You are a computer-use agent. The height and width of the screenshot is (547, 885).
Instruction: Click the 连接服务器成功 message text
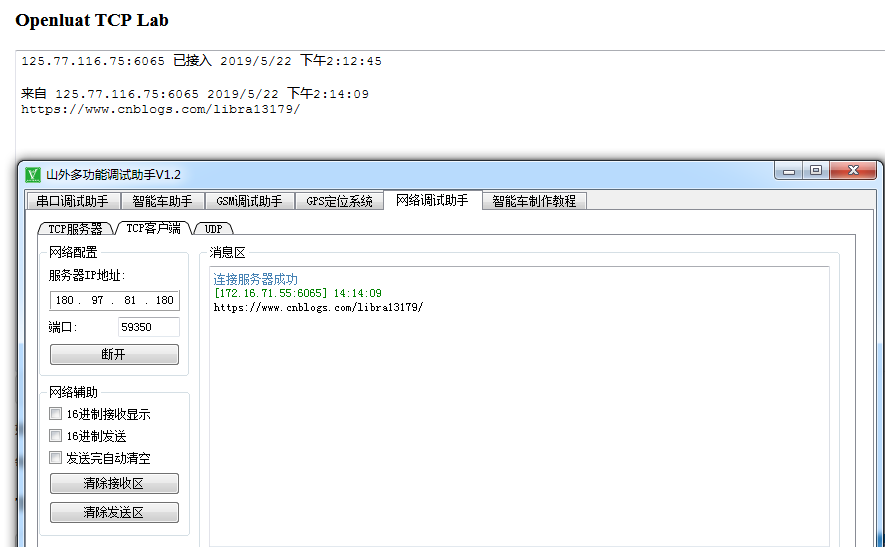pyautogui.click(x=255, y=279)
